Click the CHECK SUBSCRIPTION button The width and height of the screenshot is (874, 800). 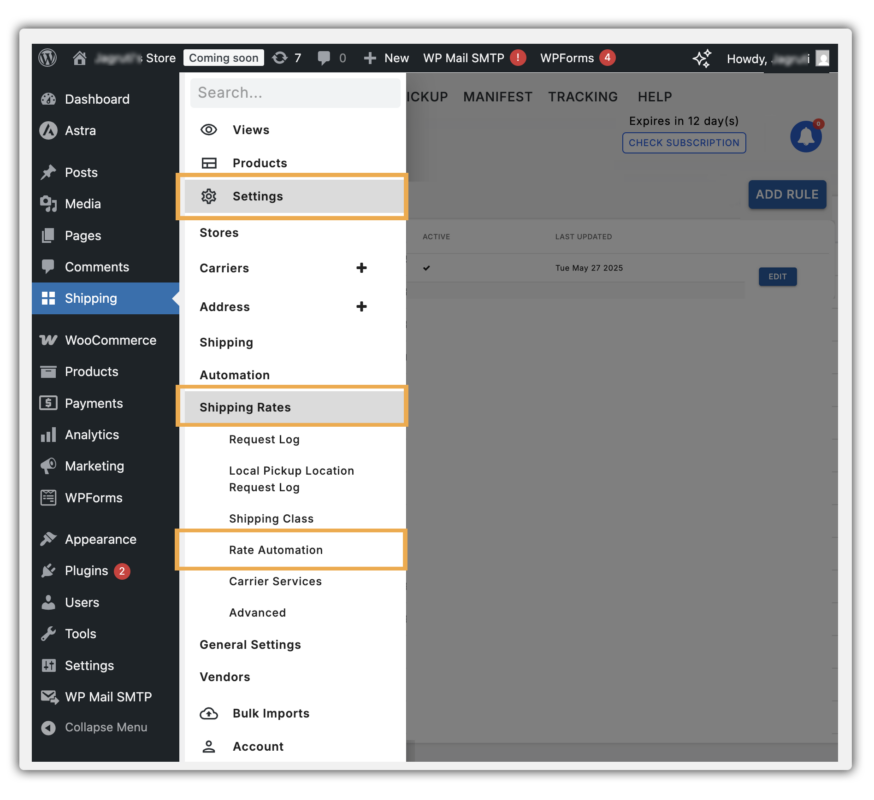[684, 143]
